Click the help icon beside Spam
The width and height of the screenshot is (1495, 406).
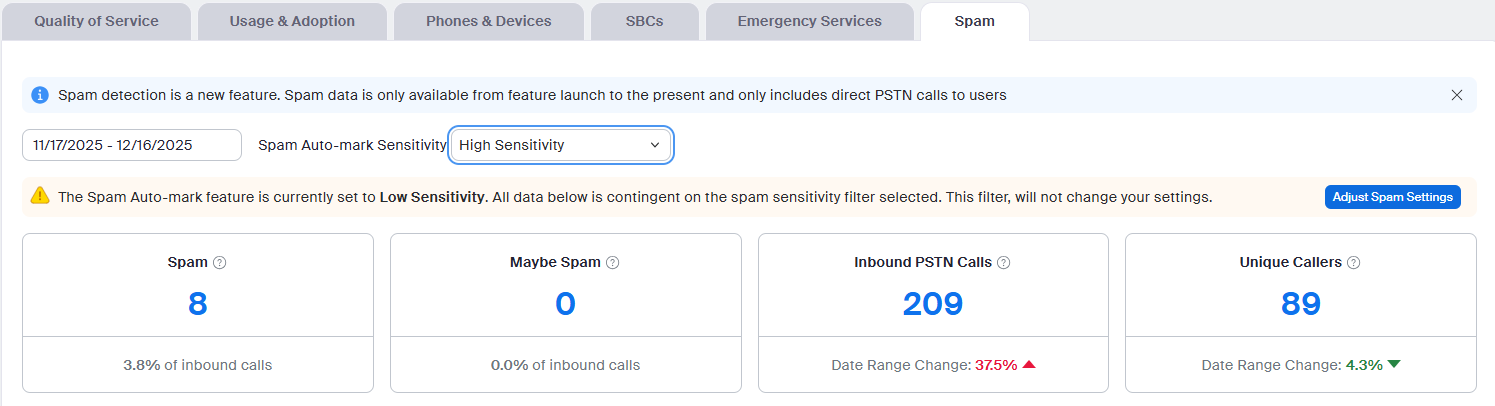[x=220, y=263]
